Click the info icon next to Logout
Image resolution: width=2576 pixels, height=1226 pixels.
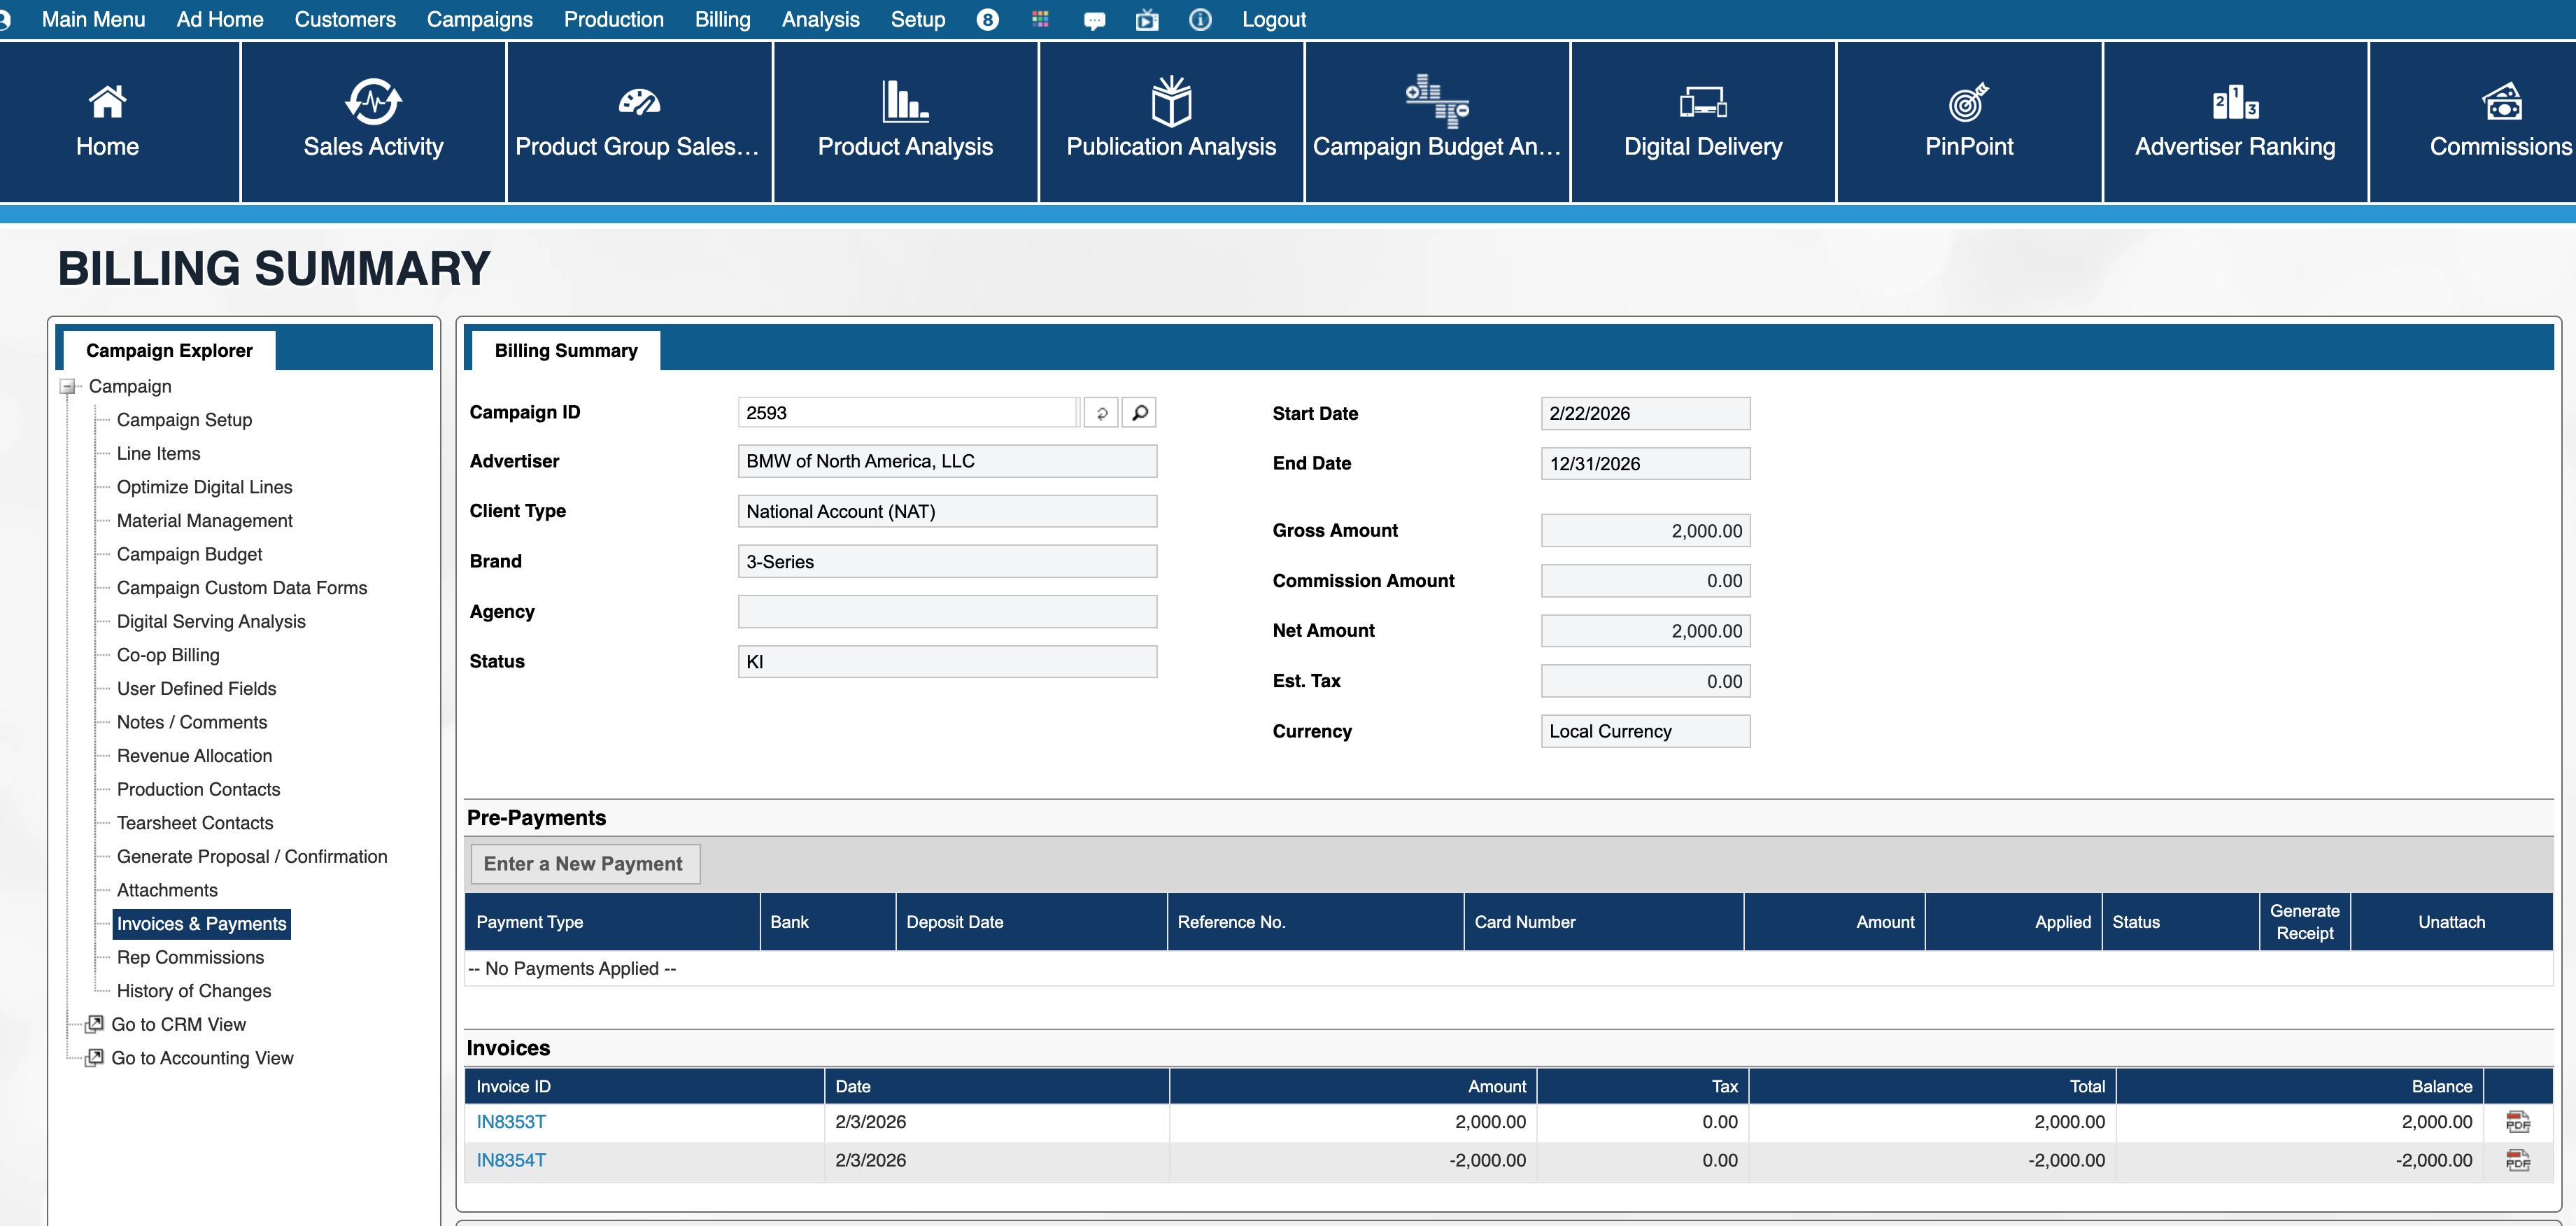tap(1200, 20)
